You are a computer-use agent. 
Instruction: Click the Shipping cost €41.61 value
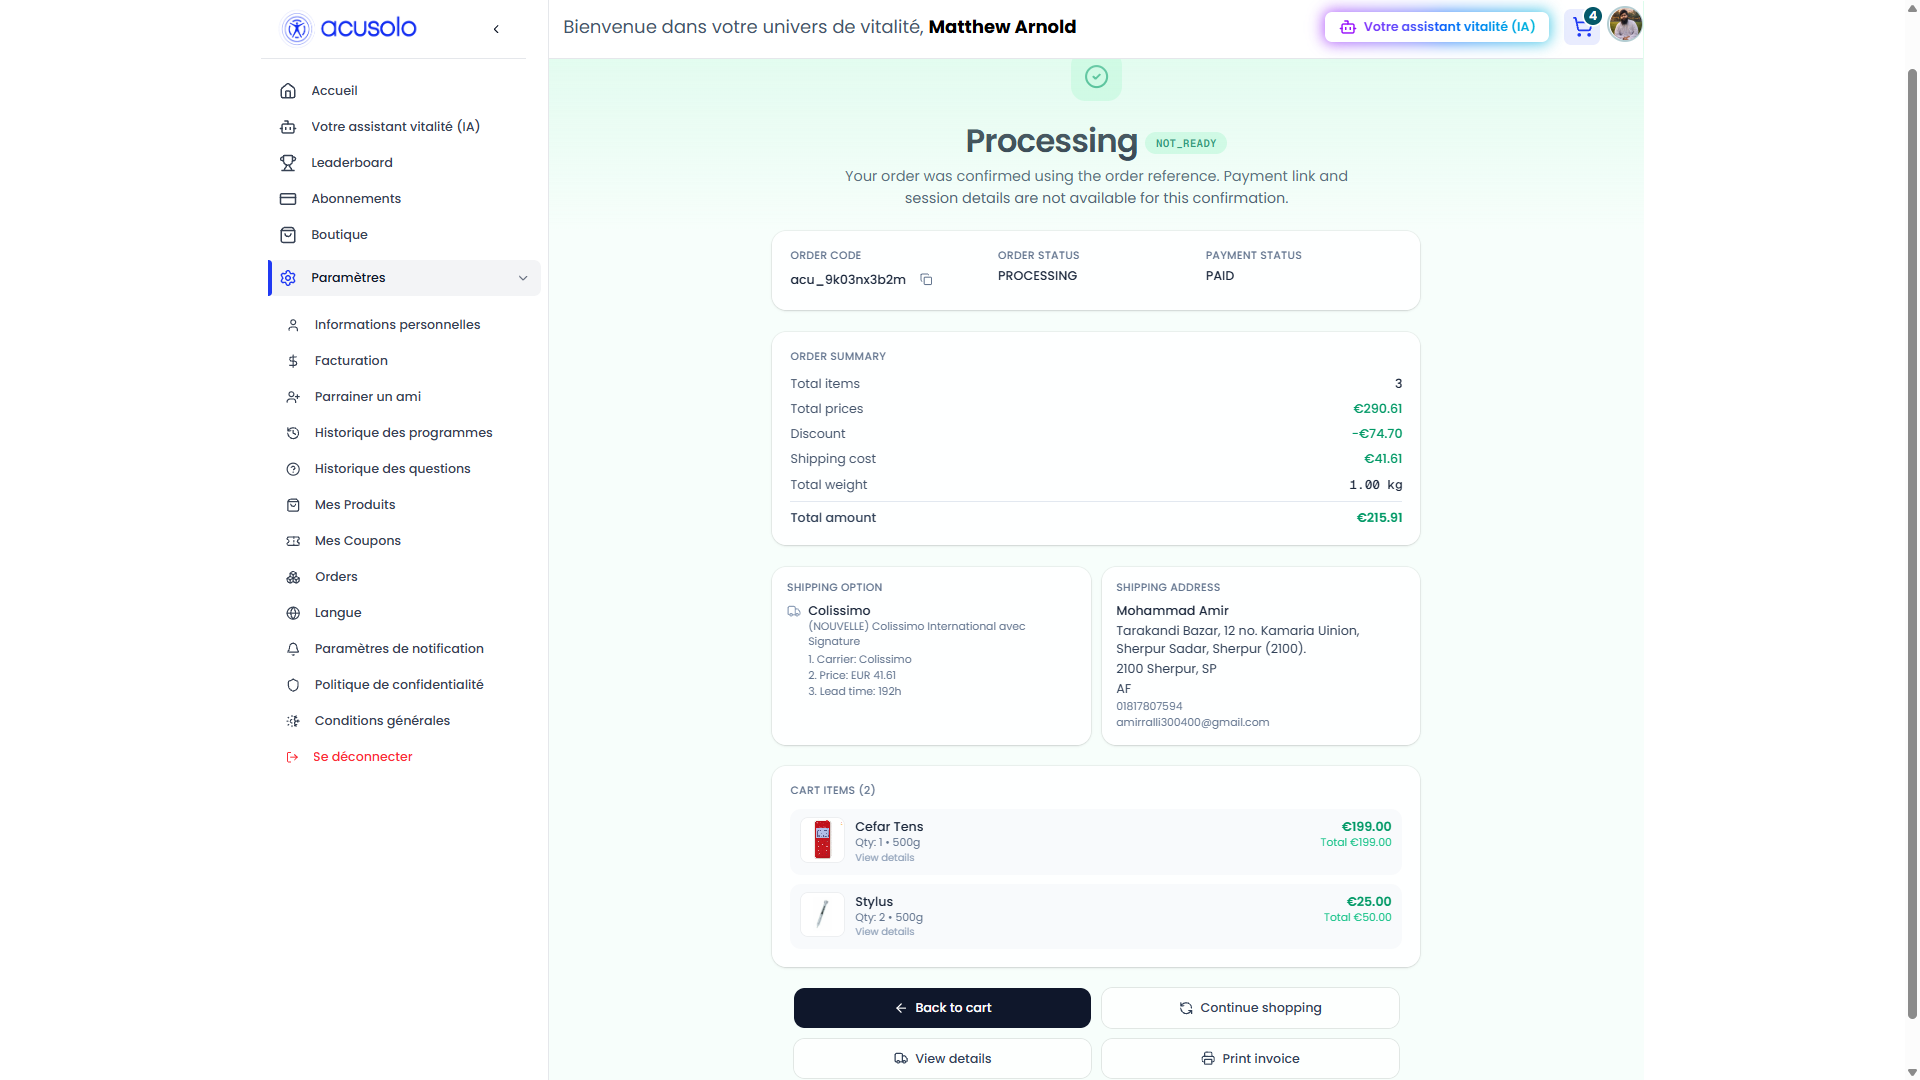coord(1383,459)
